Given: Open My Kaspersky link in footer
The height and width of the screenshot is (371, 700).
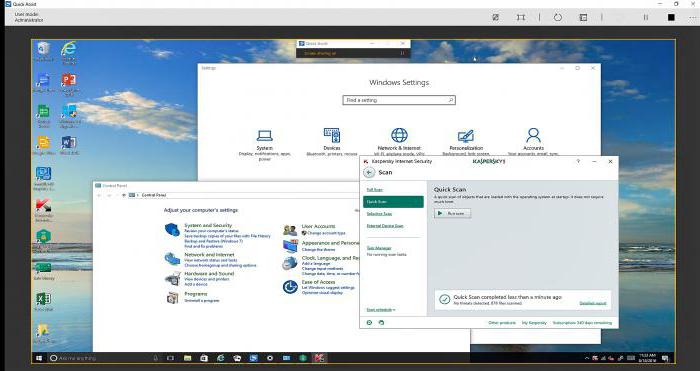Looking at the screenshot, I should coord(534,323).
